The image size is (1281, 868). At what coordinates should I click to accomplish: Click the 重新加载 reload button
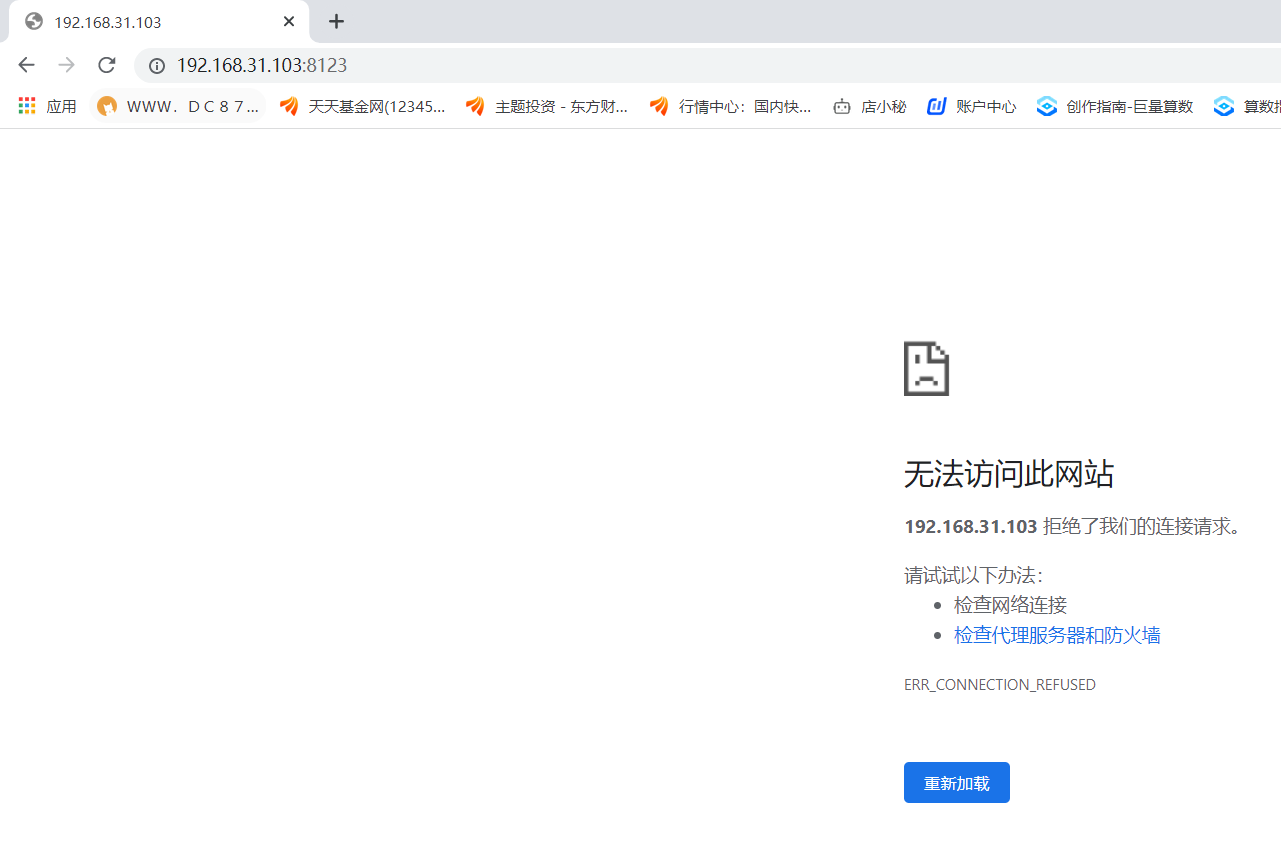pyautogui.click(x=957, y=782)
